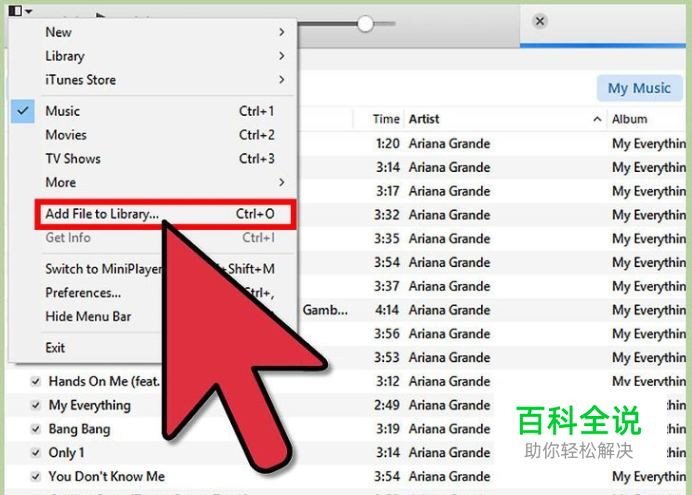The width and height of the screenshot is (692, 495).
Task: Uncheck You Don't Know Me checkbox
Action: coord(36,476)
